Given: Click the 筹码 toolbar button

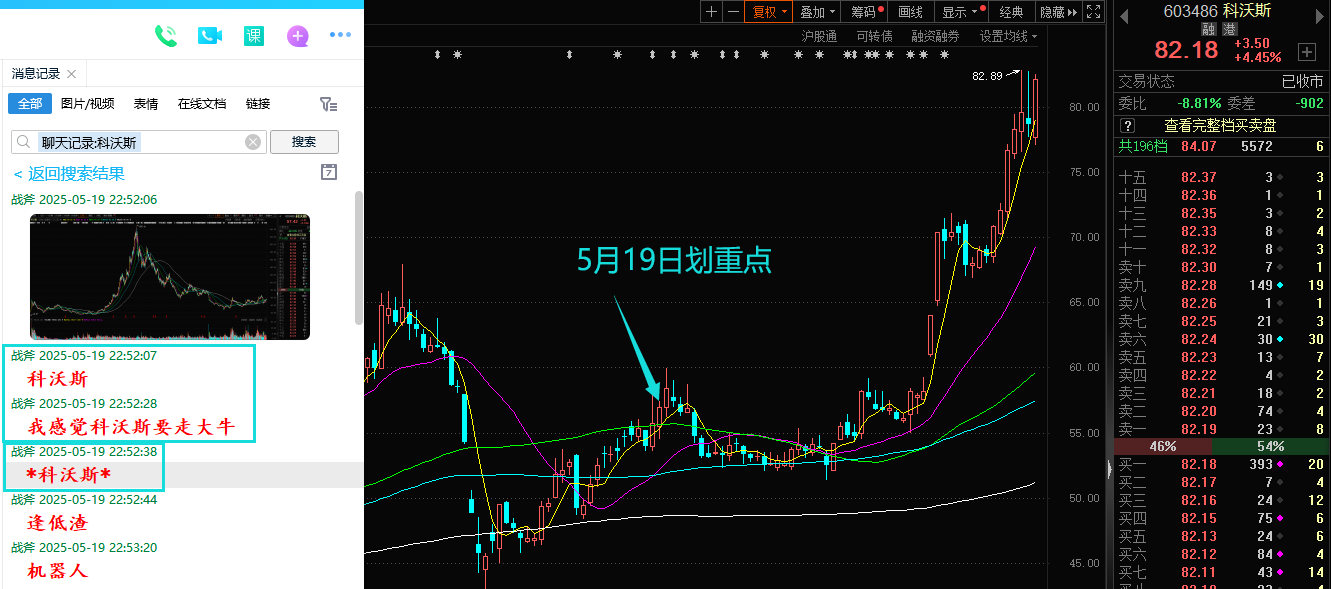Looking at the screenshot, I should [866, 12].
